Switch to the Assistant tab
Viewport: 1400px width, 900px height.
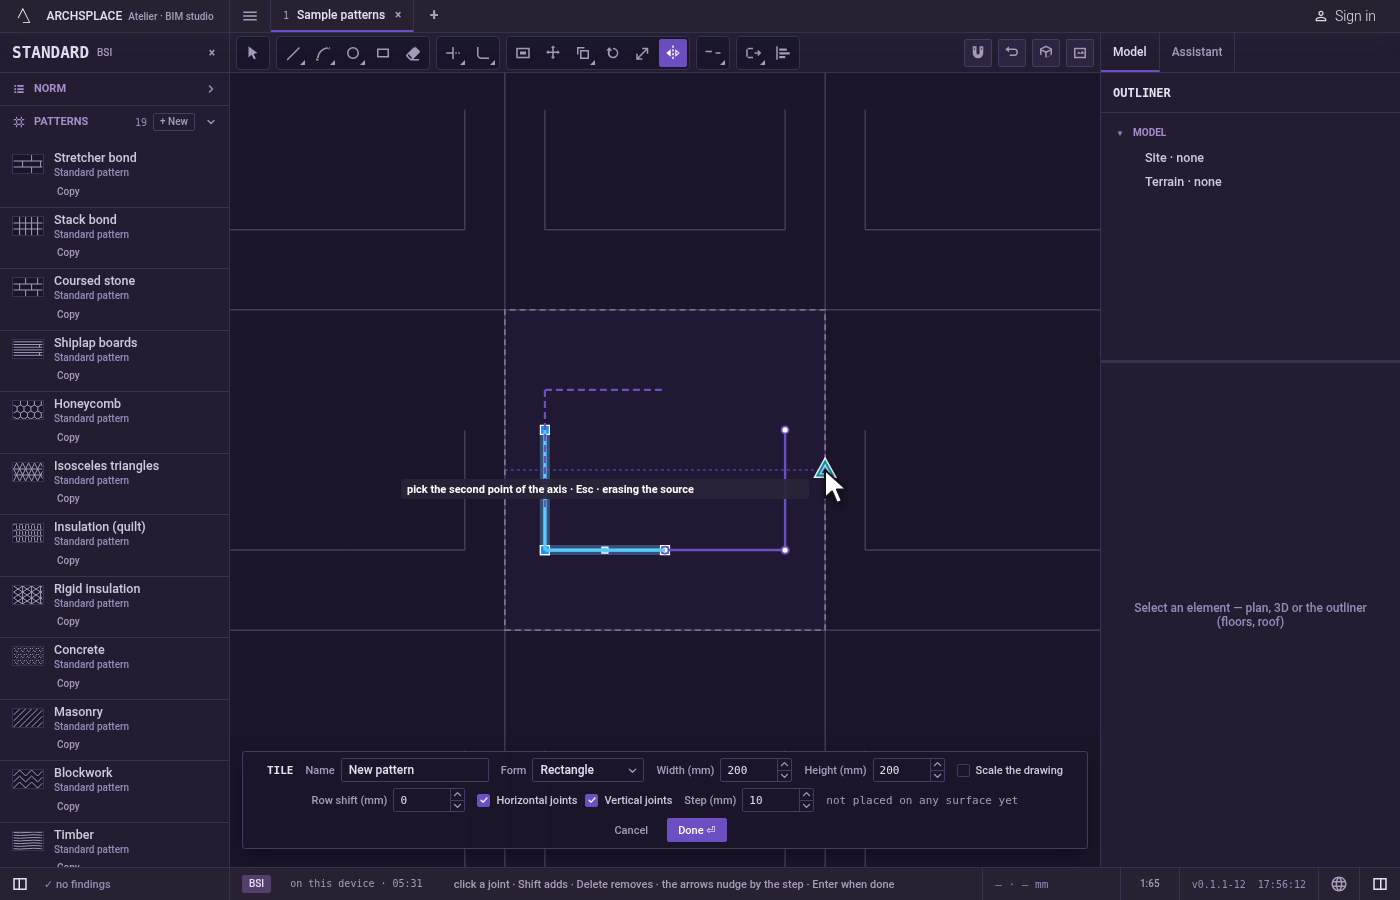1197,52
